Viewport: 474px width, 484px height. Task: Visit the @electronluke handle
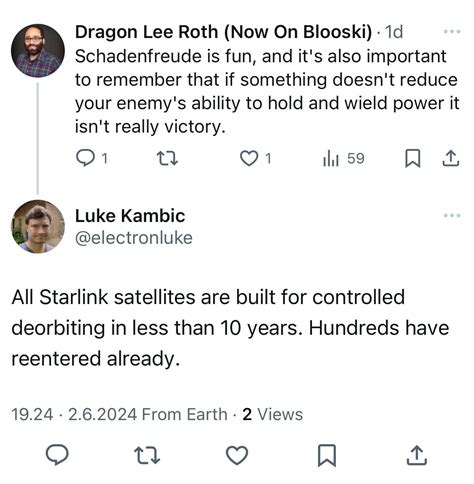134,238
